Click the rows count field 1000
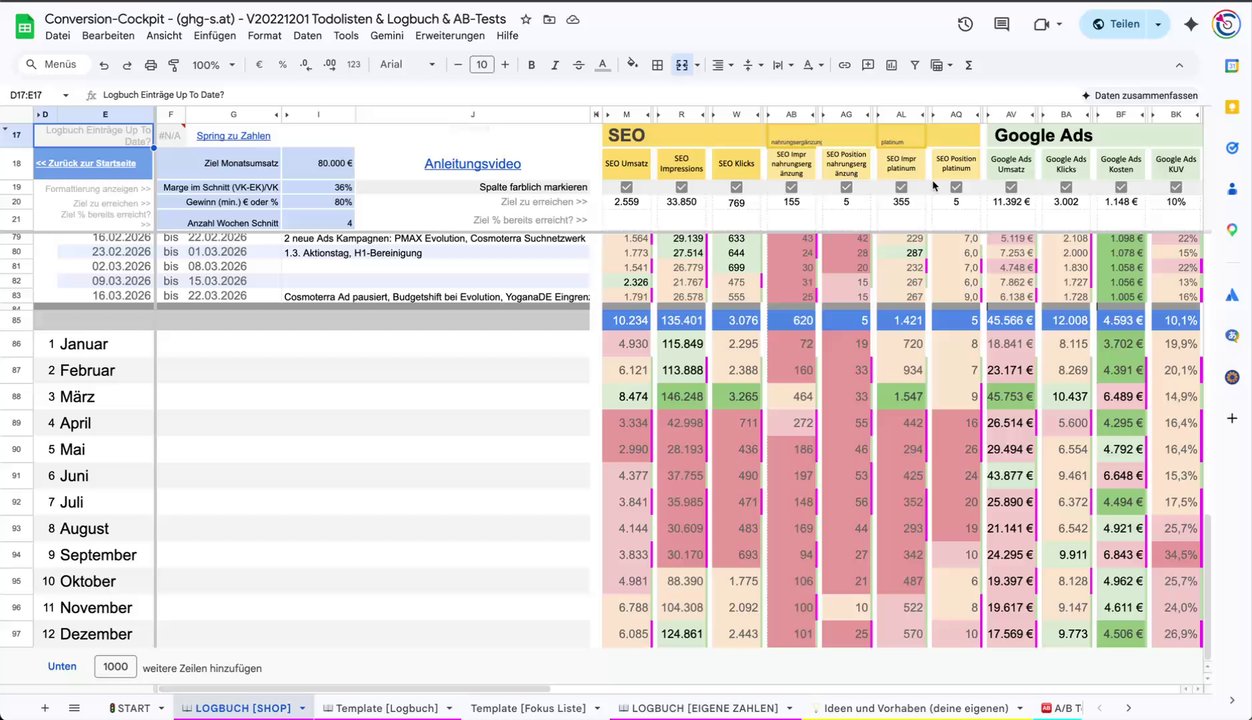Image resolution: width=1252 pixels, height=720 pixels. (116, 667)
